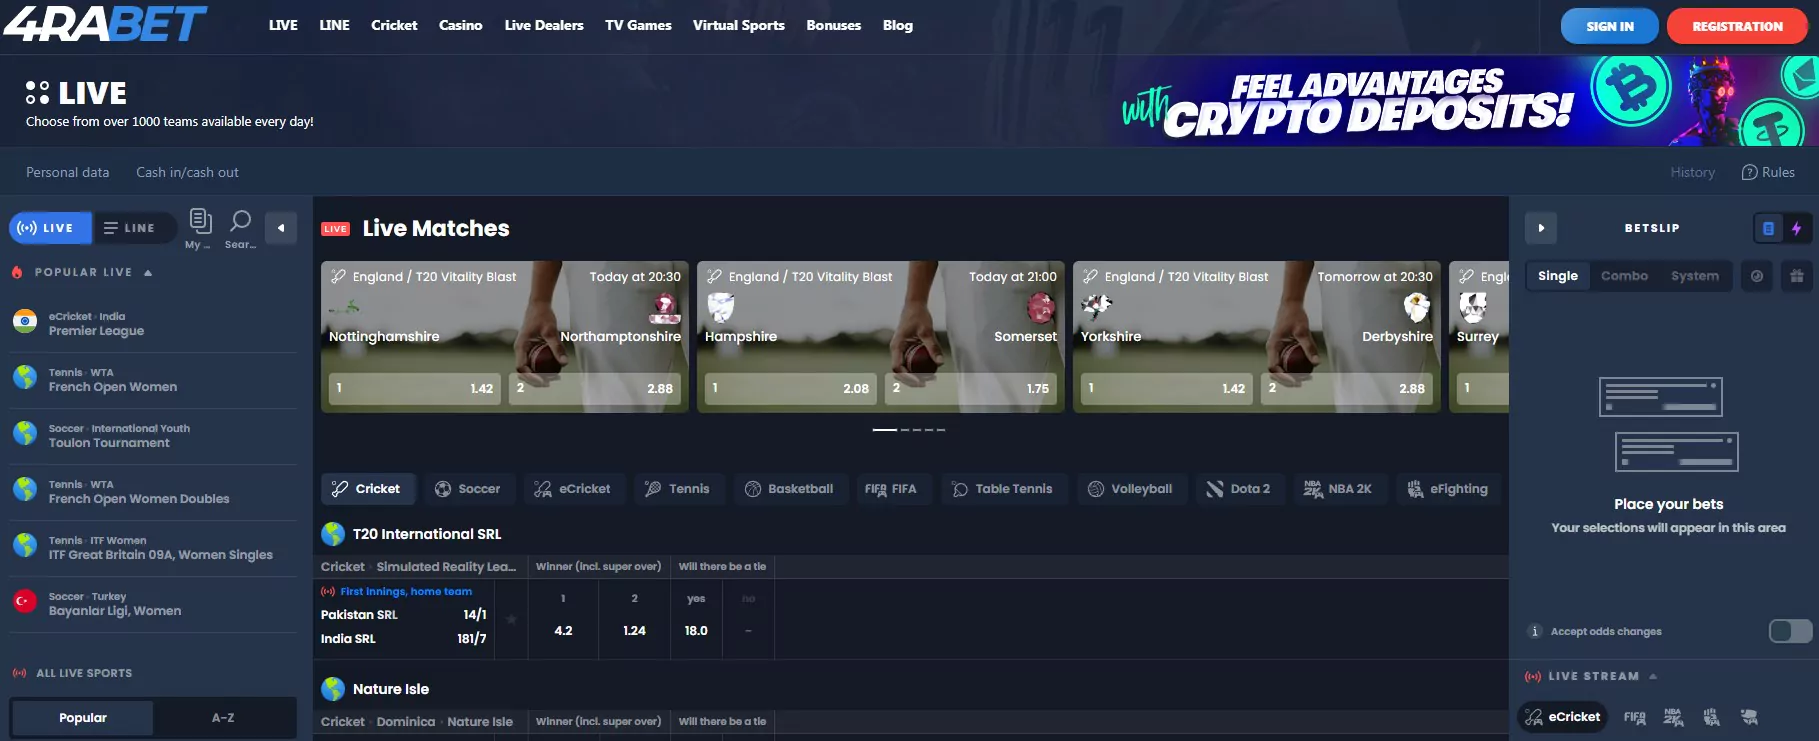The height and width of the screenshot is (741, 1819).
Task: Click the Accept odds changes info icon
Action: click(1535, 631)
